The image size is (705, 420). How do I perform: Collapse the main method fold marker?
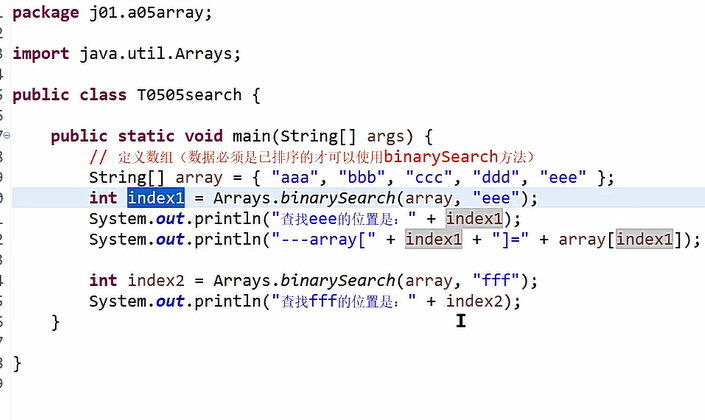[7, 135]
